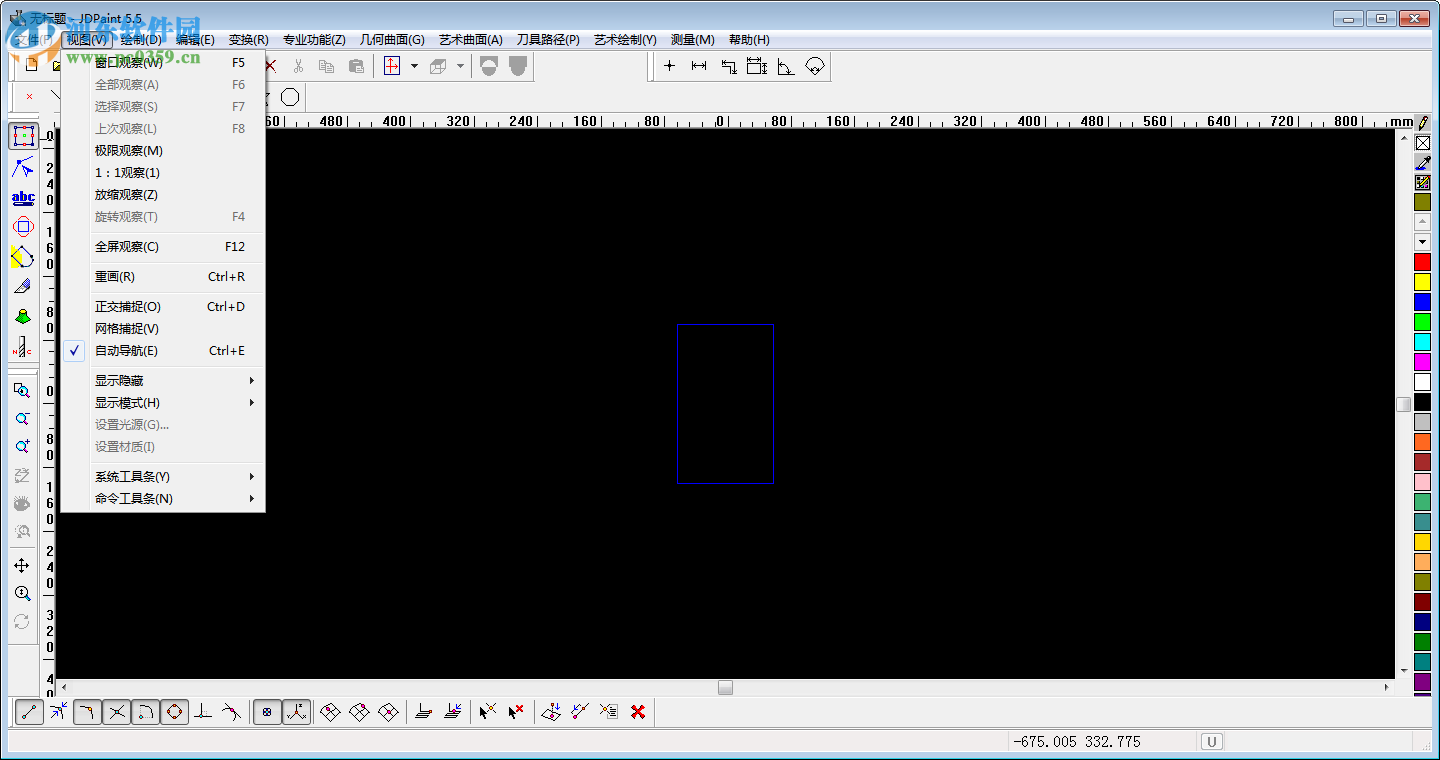
Task: Select the text tool "abc" in left toolbar
Action: click(22, 197)
